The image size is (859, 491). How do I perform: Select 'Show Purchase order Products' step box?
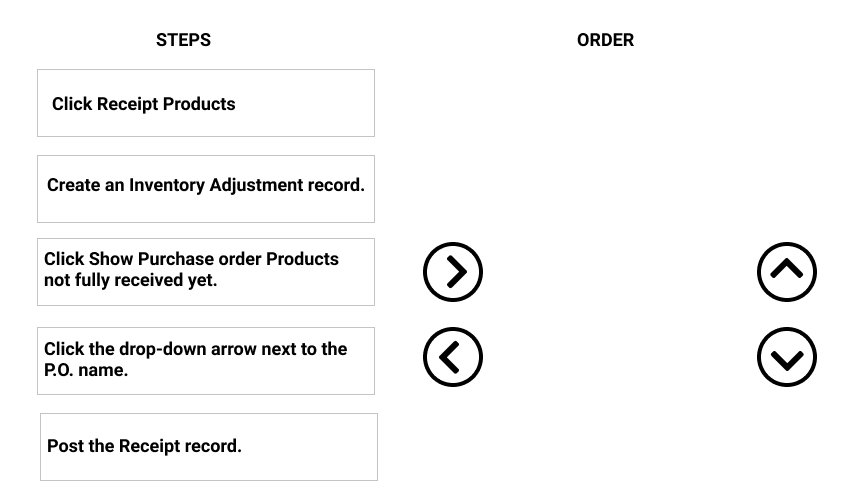tap(206, 272)
